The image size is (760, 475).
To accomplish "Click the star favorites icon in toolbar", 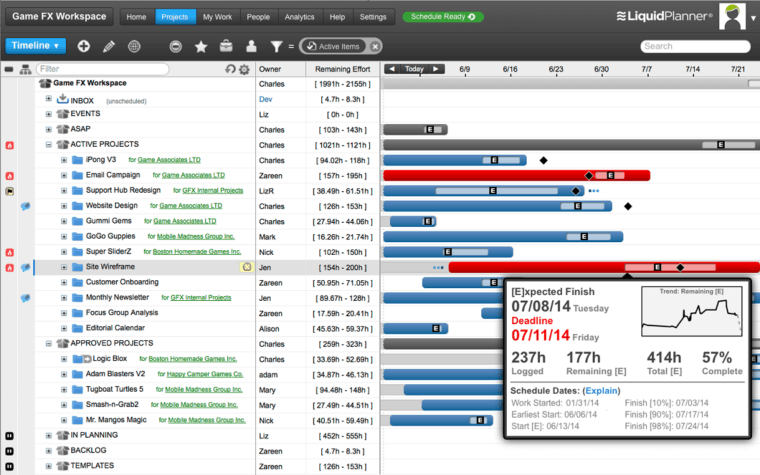I will [201, 46].
